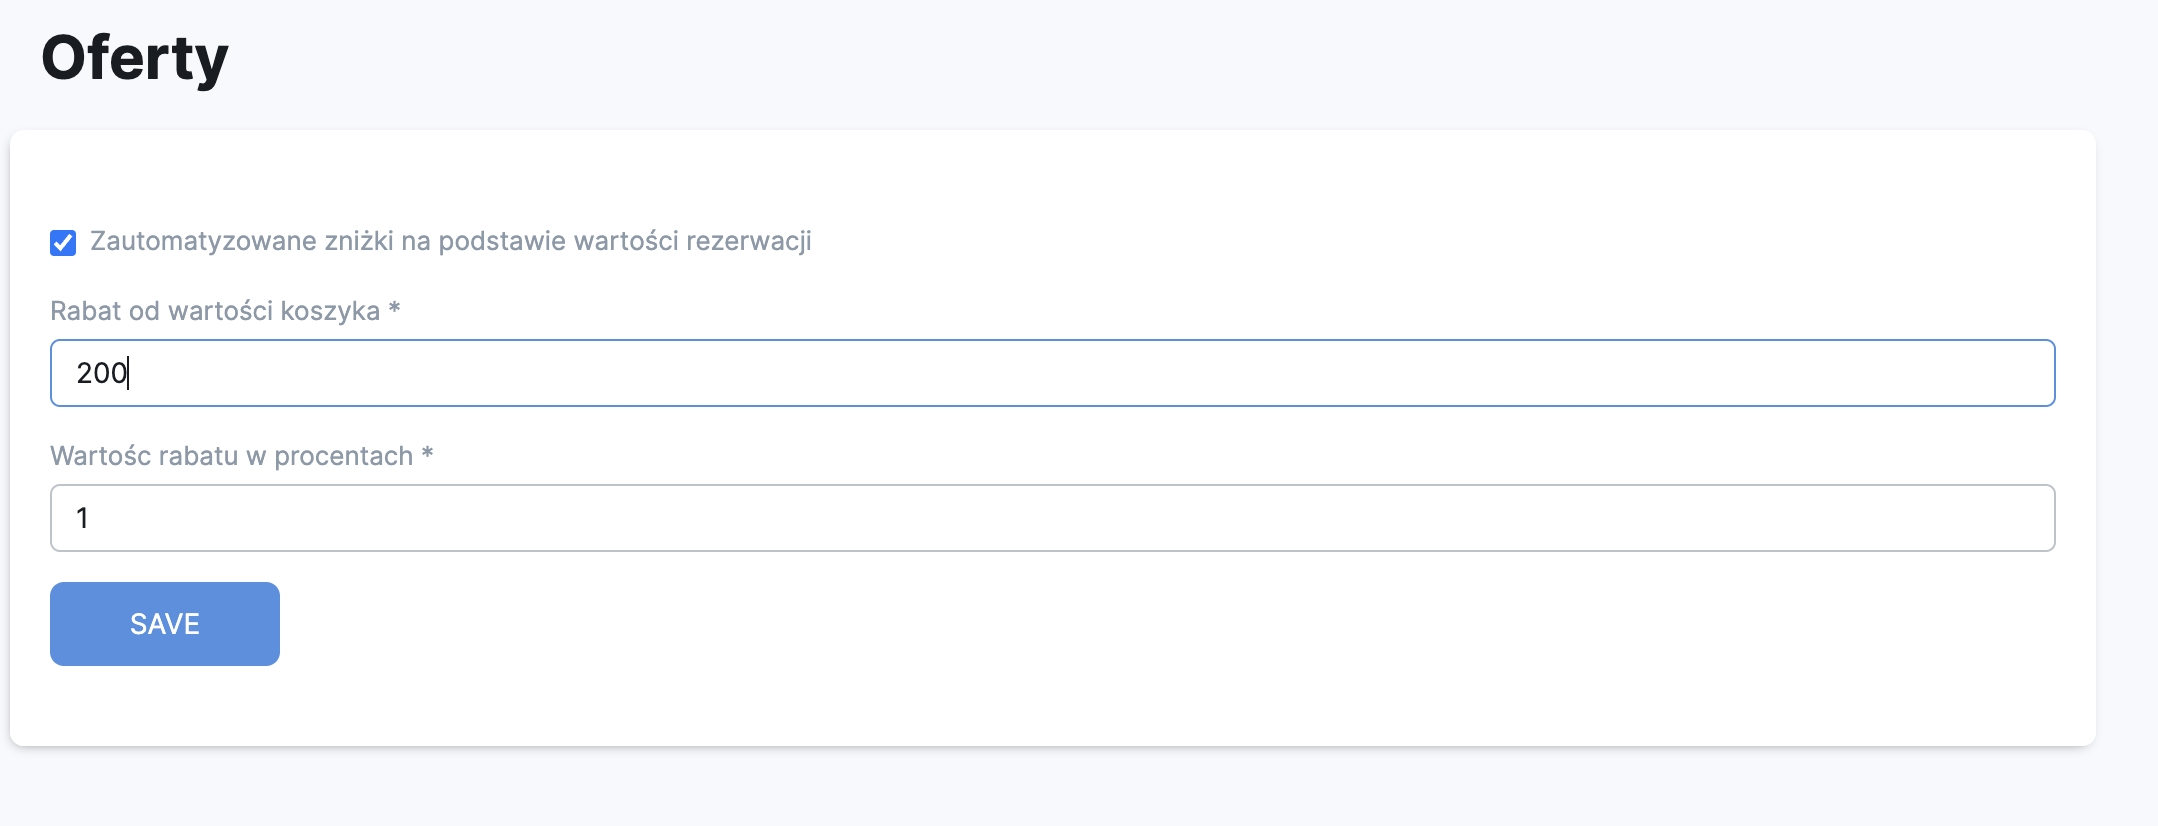This screenshot has height=826, width=2158.
Task: Click the "Rabat od wartości koszyka" label
Action: coord(215,311)
